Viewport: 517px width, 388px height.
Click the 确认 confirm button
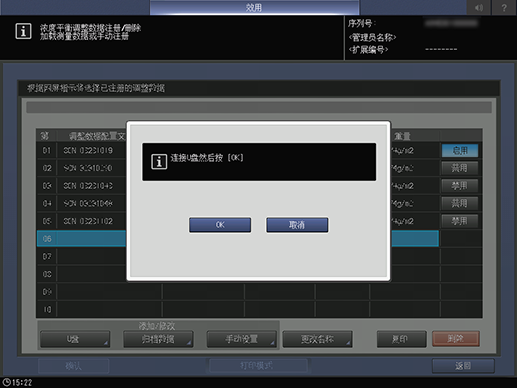click(74, 366)
